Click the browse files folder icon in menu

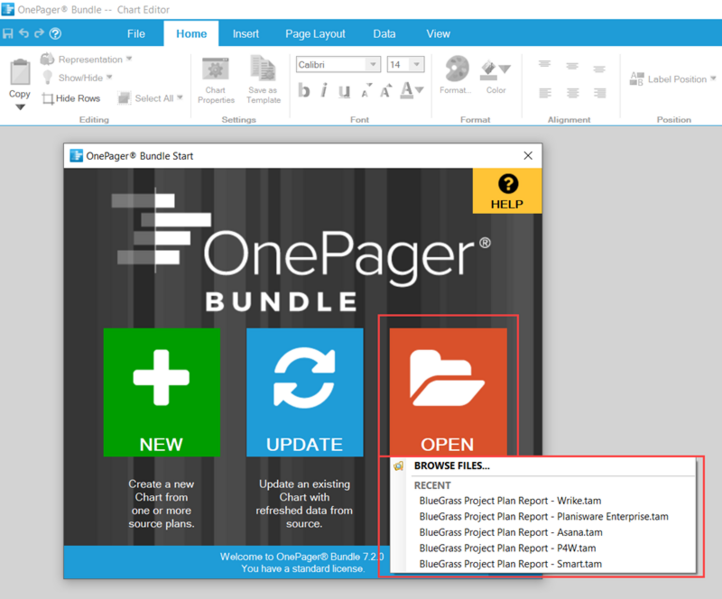pyautogui.click(x=399, y=466)
